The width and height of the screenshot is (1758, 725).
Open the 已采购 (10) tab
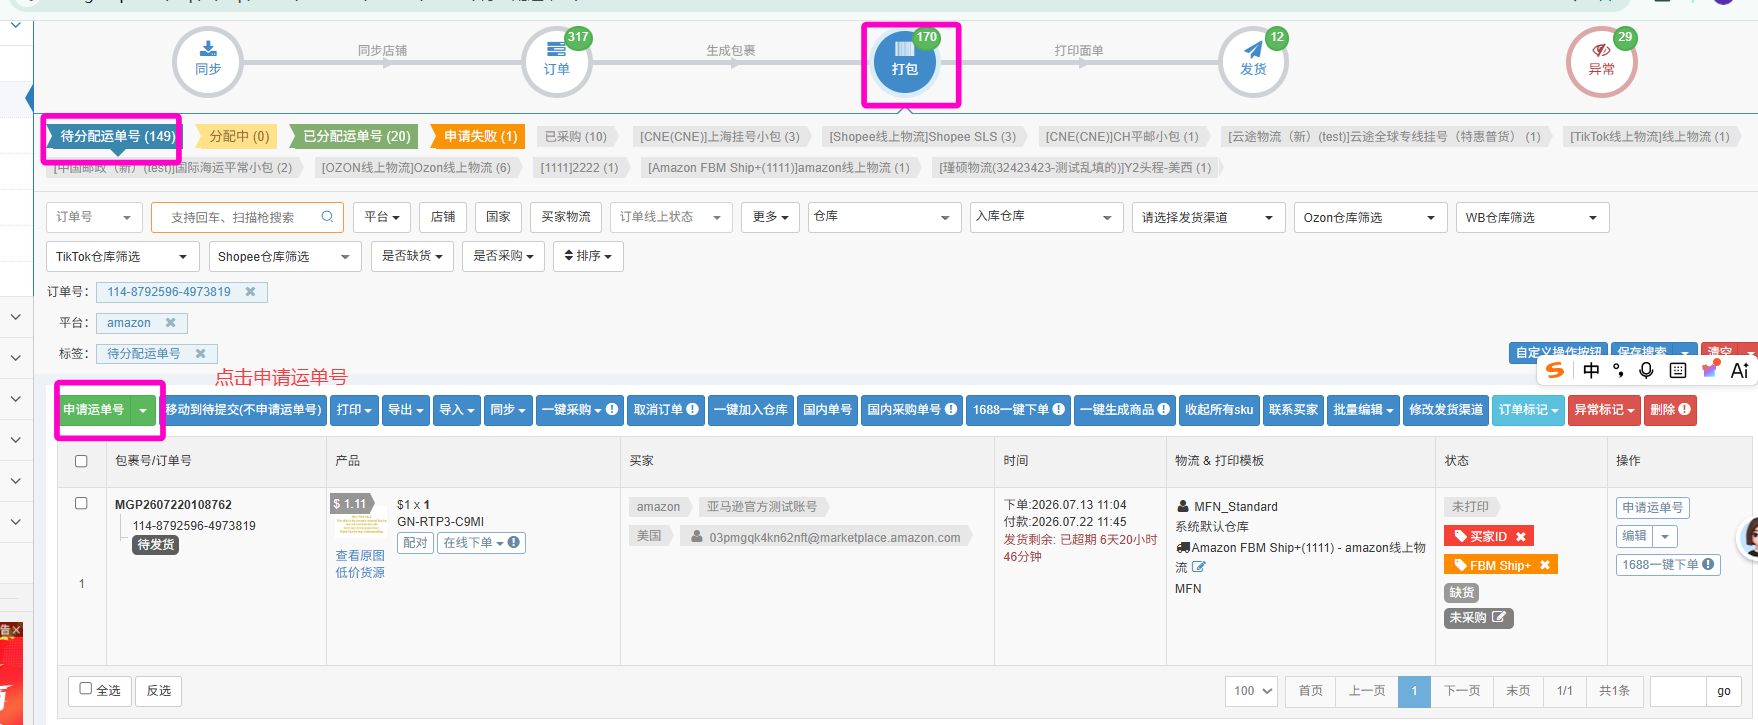click(x=576, y=136)
